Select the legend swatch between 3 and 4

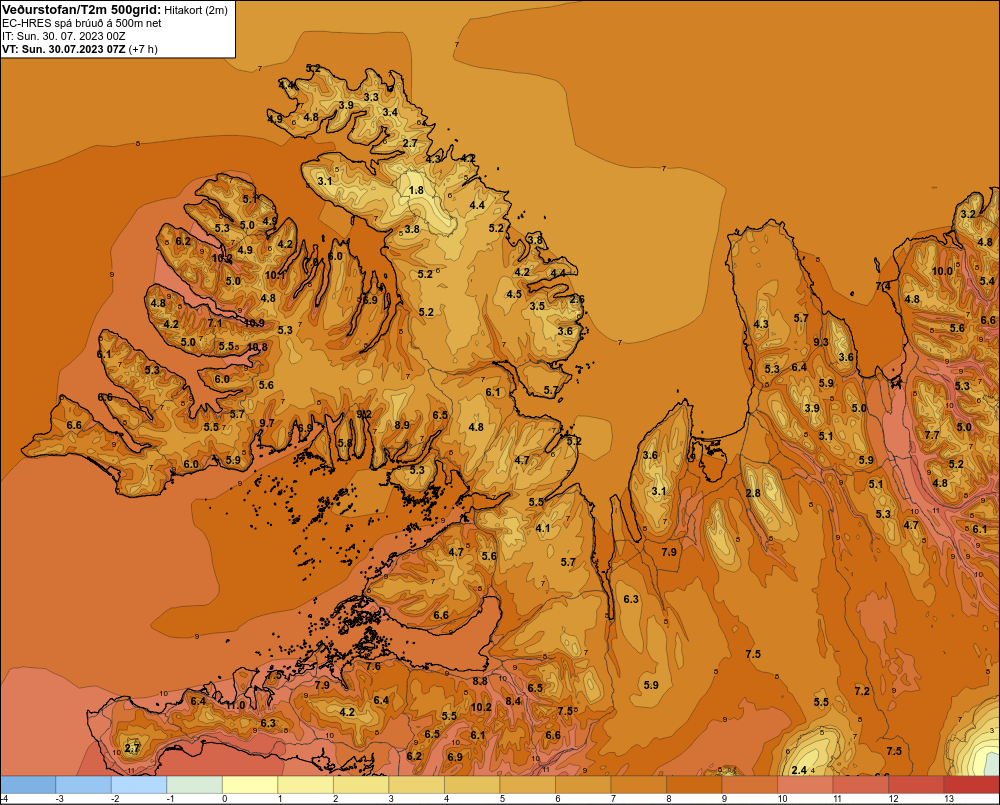[416, 784]
